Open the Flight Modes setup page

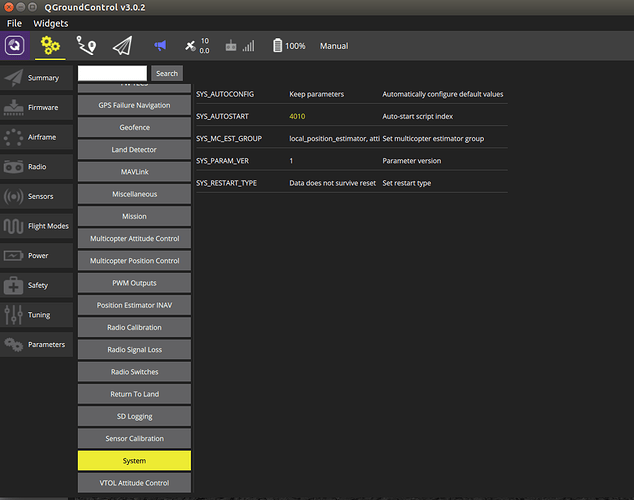click(36, 226)
